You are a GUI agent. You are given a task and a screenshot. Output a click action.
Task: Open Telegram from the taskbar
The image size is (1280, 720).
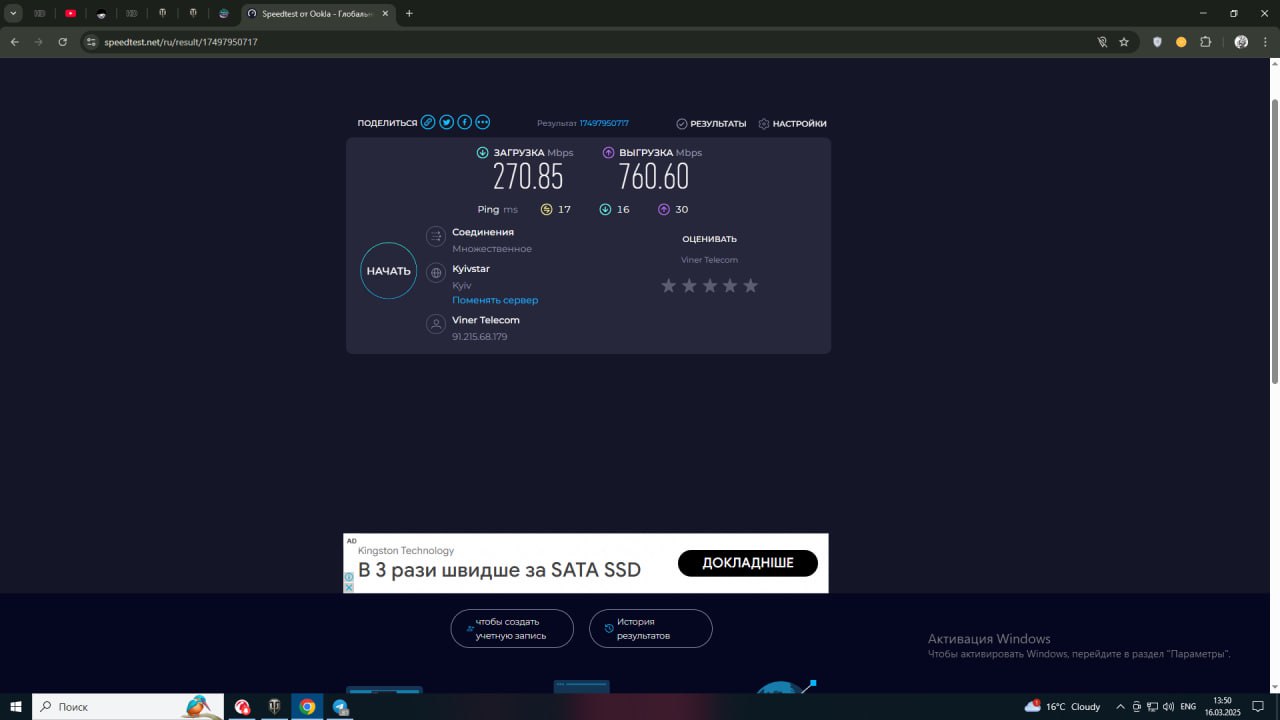(x=341, y=706)
